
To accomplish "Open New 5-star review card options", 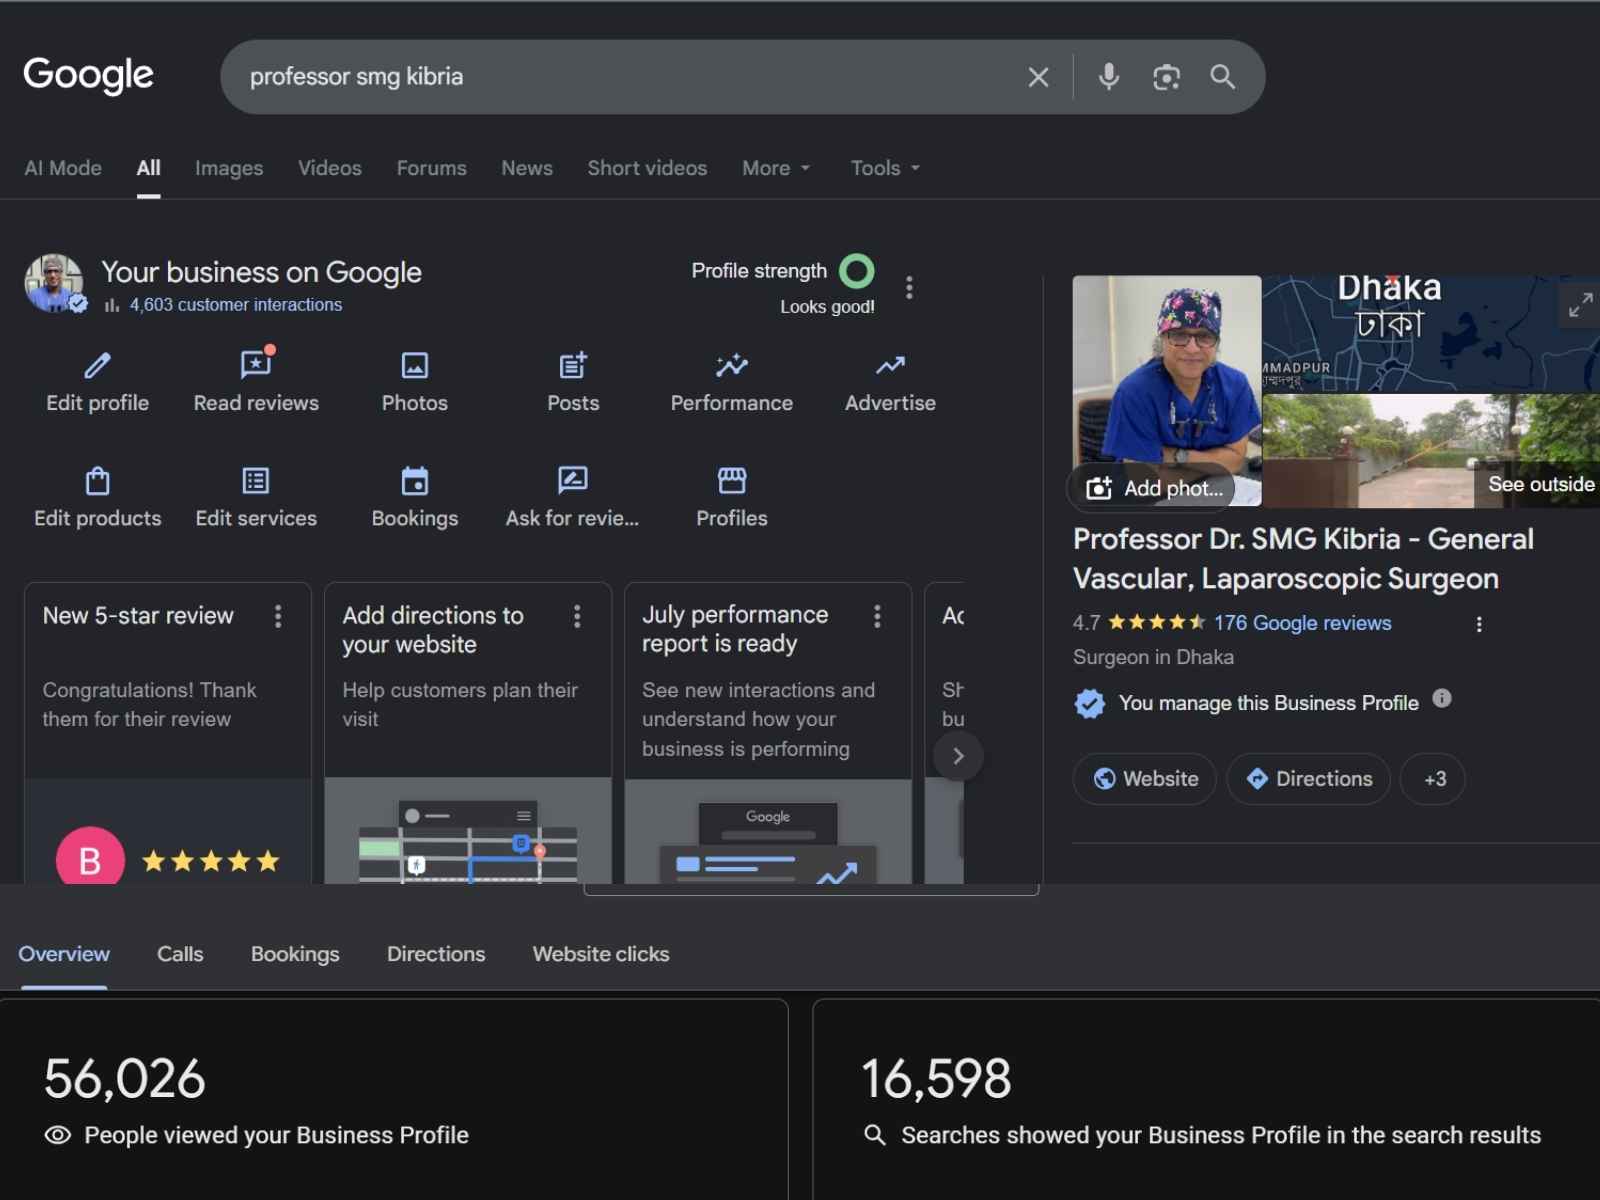I will [278, 616].
